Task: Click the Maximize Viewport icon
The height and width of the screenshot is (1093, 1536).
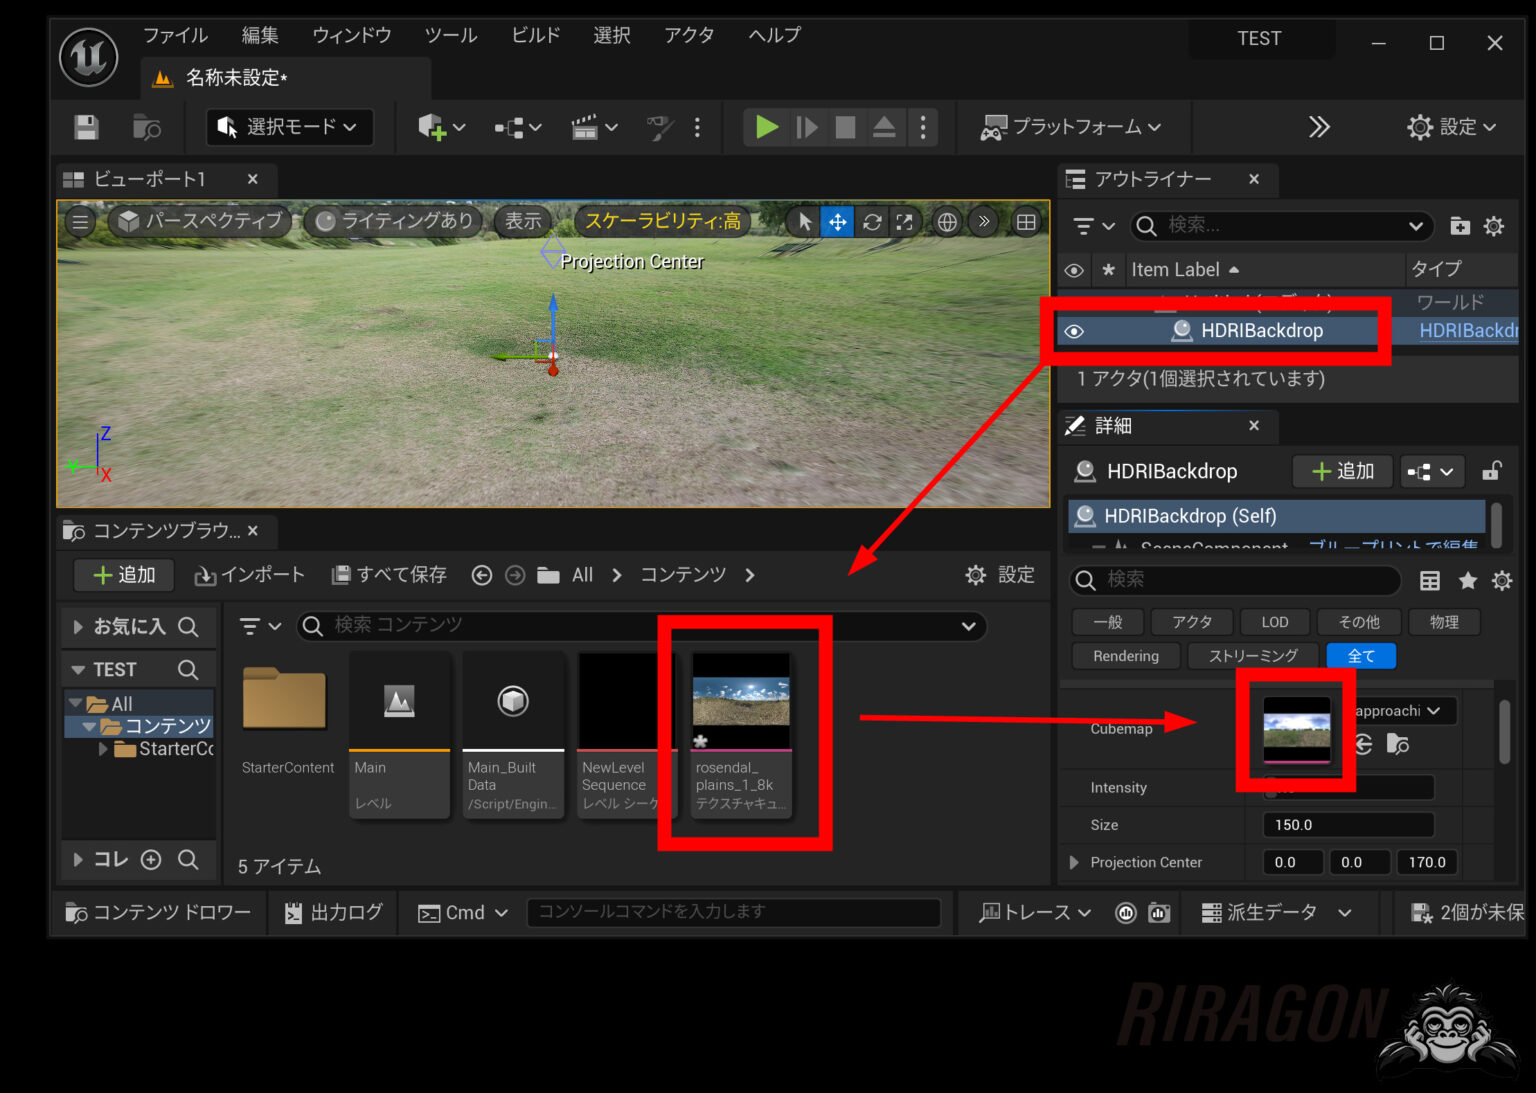Action: point(905,221)
